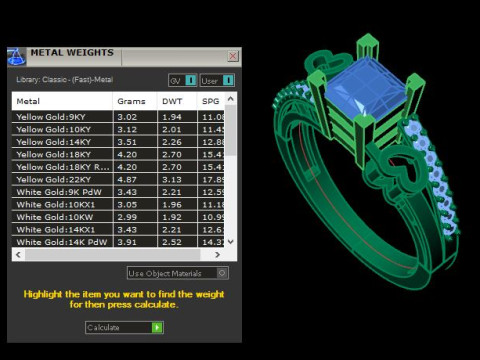Click the horizontal scrollbar thumb

coord(113,255)
